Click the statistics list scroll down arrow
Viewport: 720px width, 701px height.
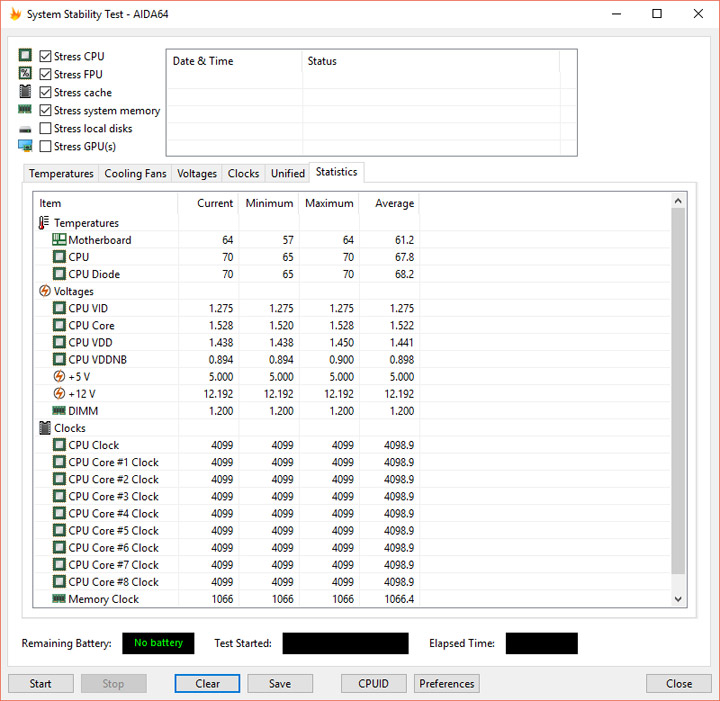[x=678, y=599]
